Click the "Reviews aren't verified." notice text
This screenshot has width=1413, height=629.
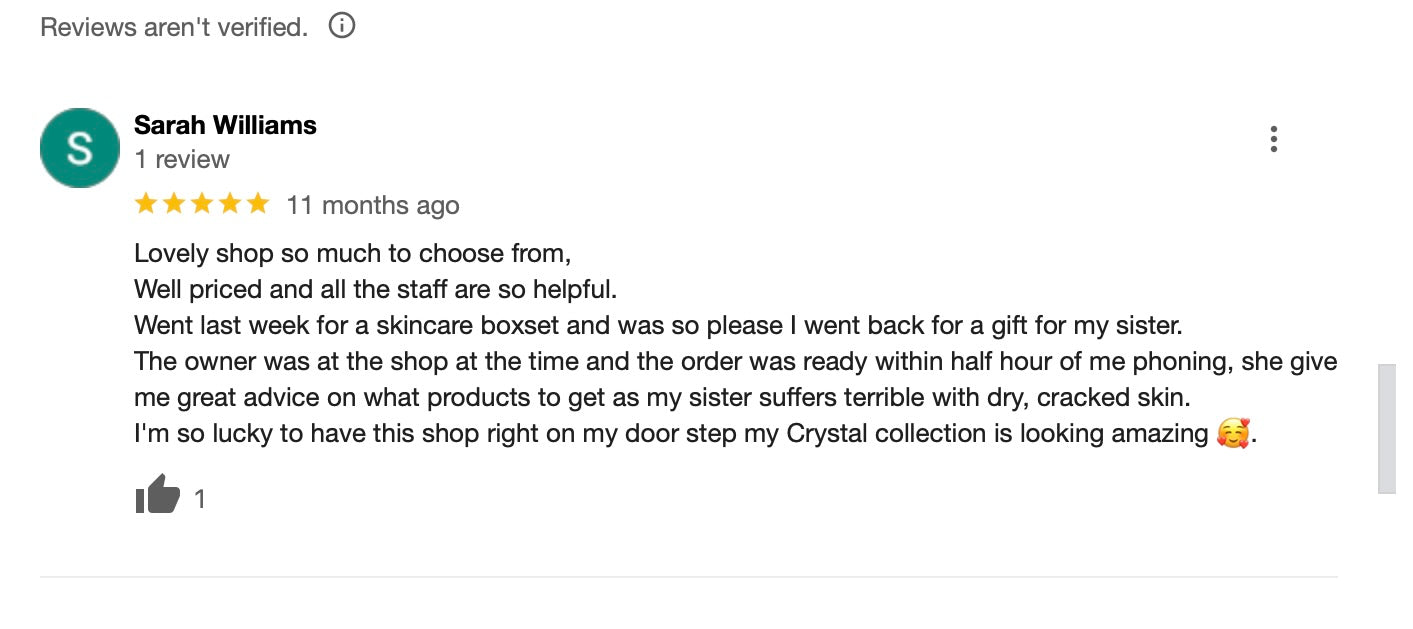click(174, 27)
